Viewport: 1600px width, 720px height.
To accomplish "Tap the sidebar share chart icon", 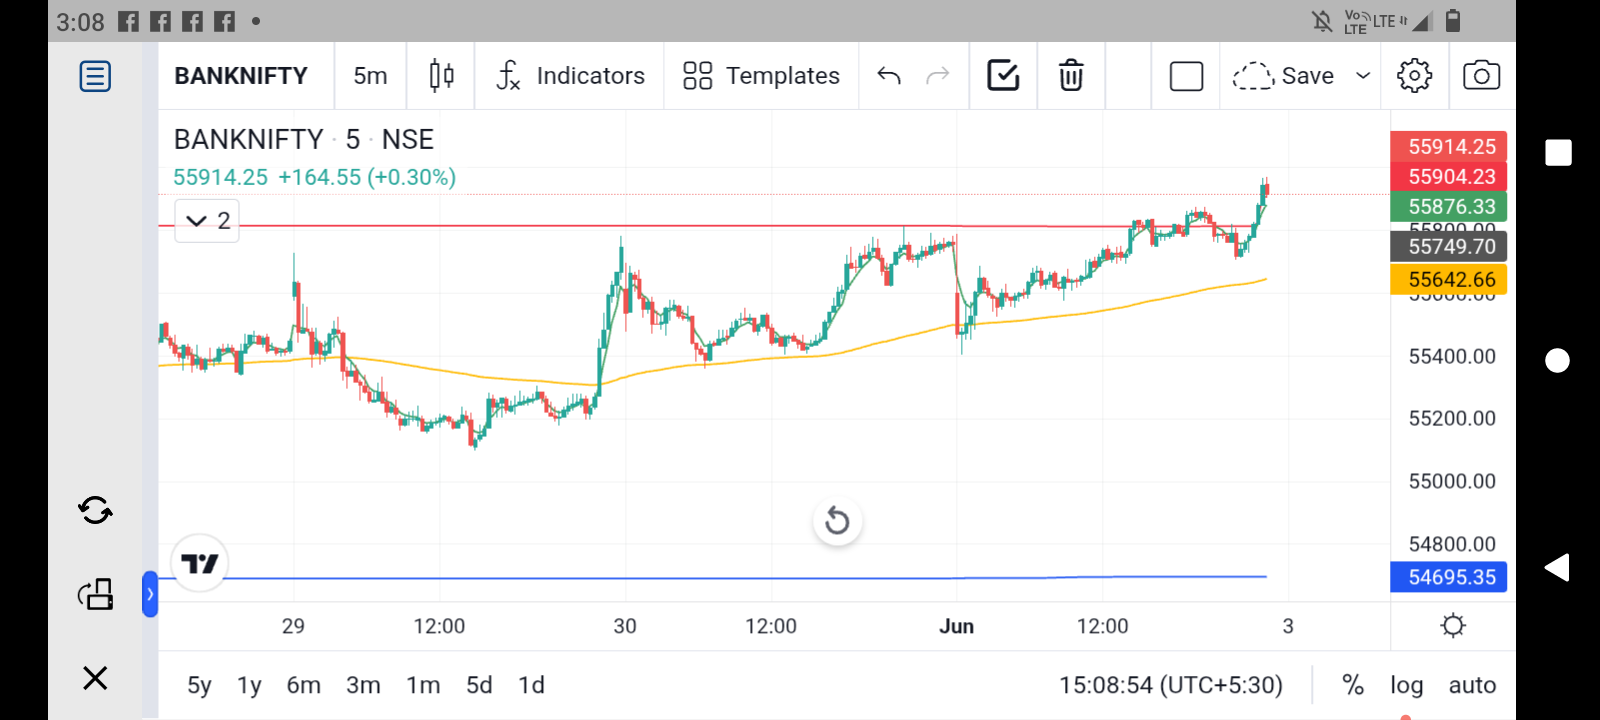I will 95,594.
